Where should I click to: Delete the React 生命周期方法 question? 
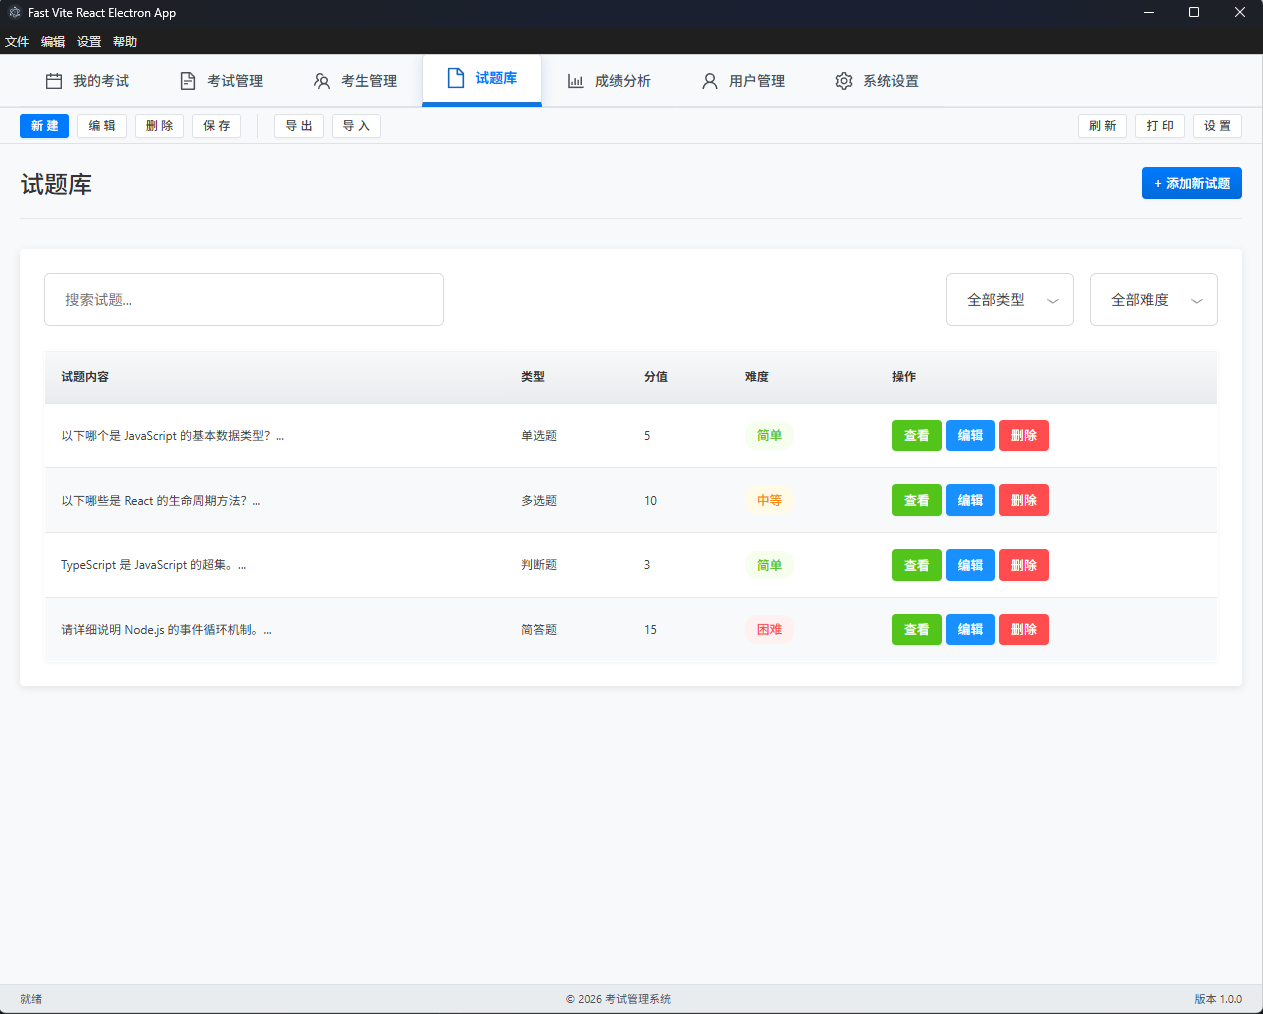[1024, 501]
